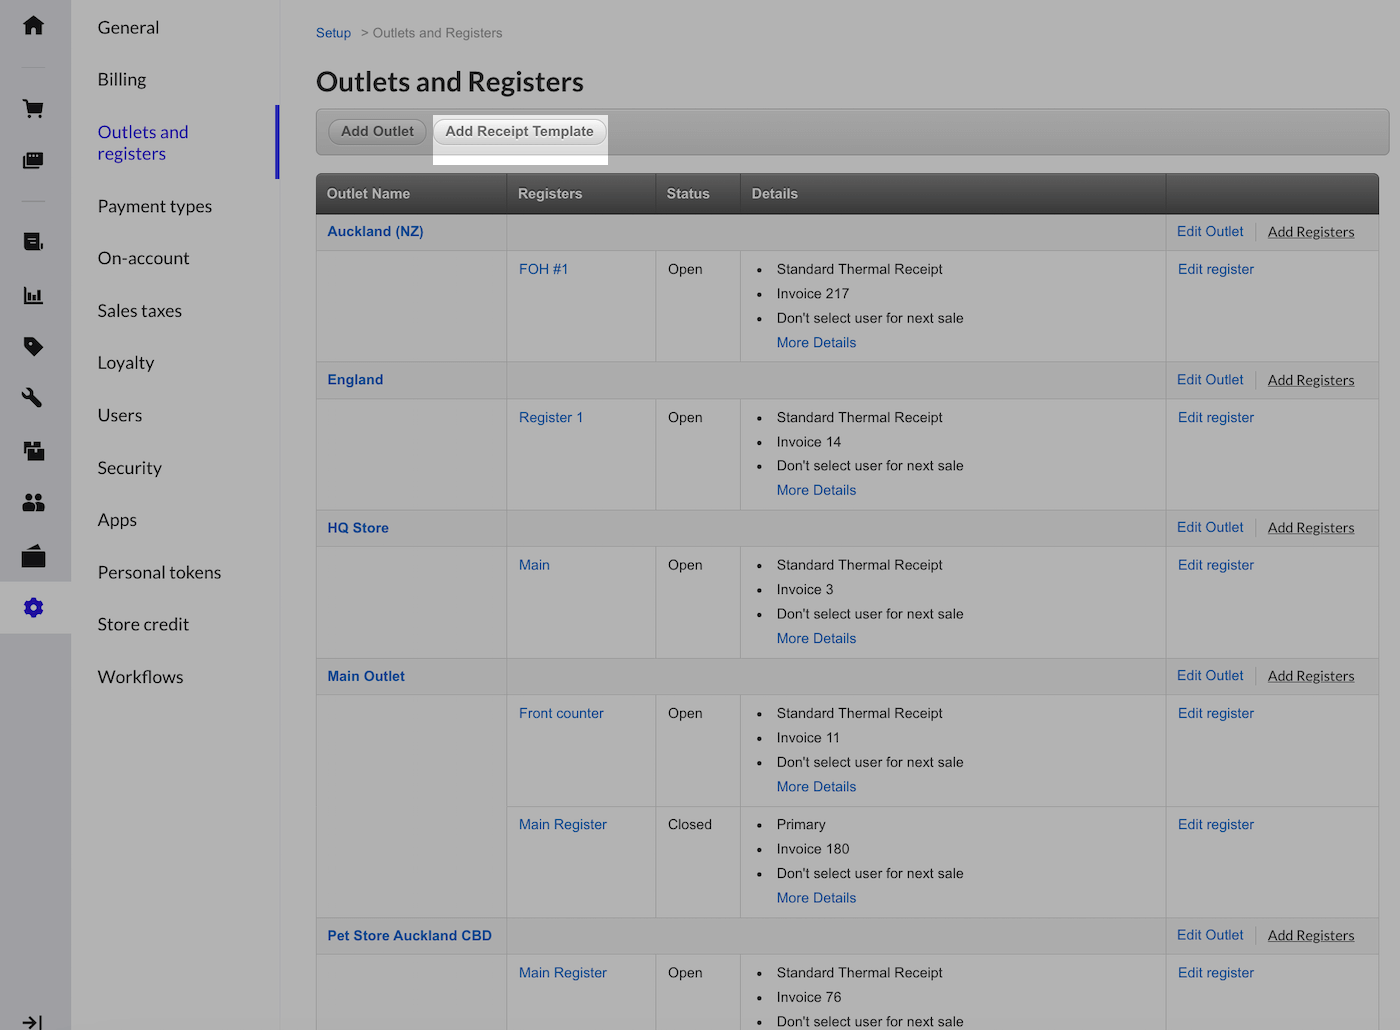Open the Customers people icon
Viewport: 1400px width, 1030px height.
[33, 503]
